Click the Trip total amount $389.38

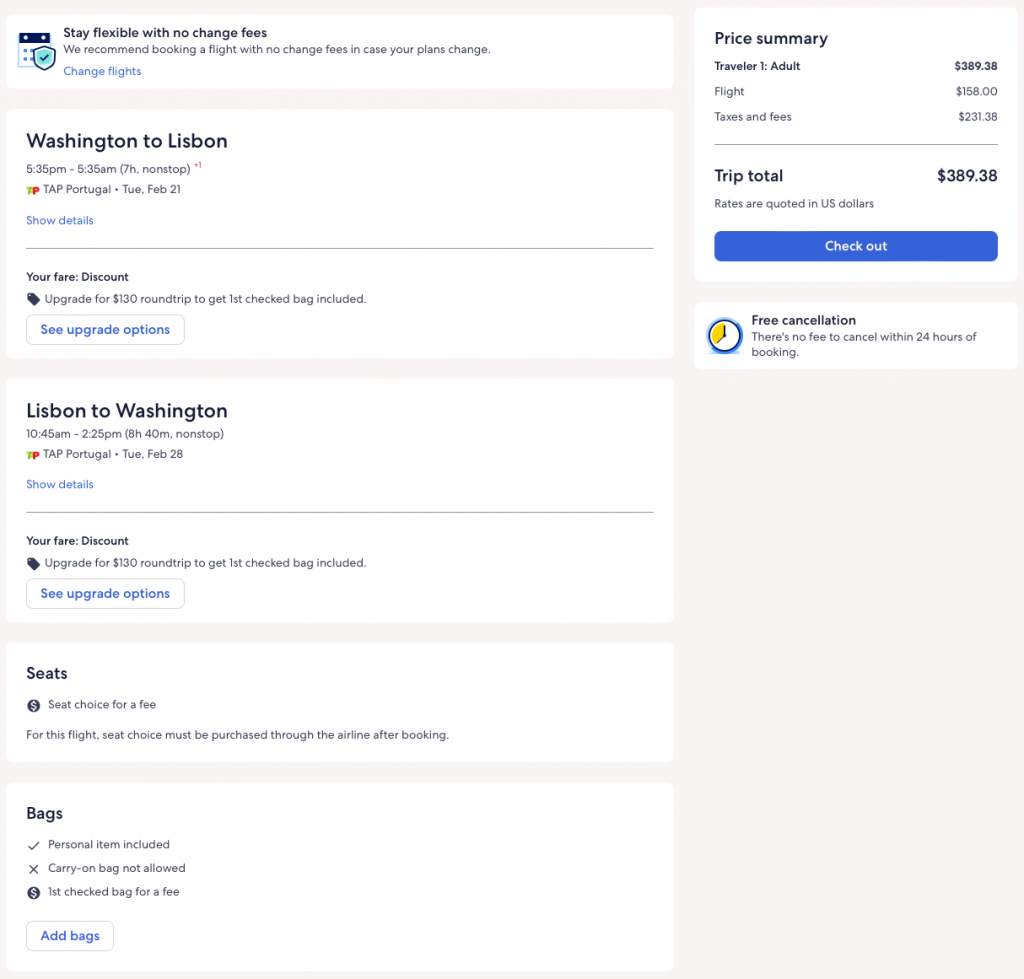click(x=966, y=176)
